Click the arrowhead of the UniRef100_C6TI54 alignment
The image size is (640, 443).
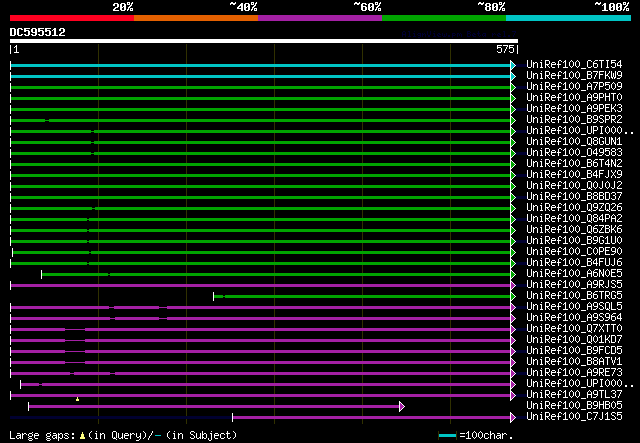click(x=514, y=65)
